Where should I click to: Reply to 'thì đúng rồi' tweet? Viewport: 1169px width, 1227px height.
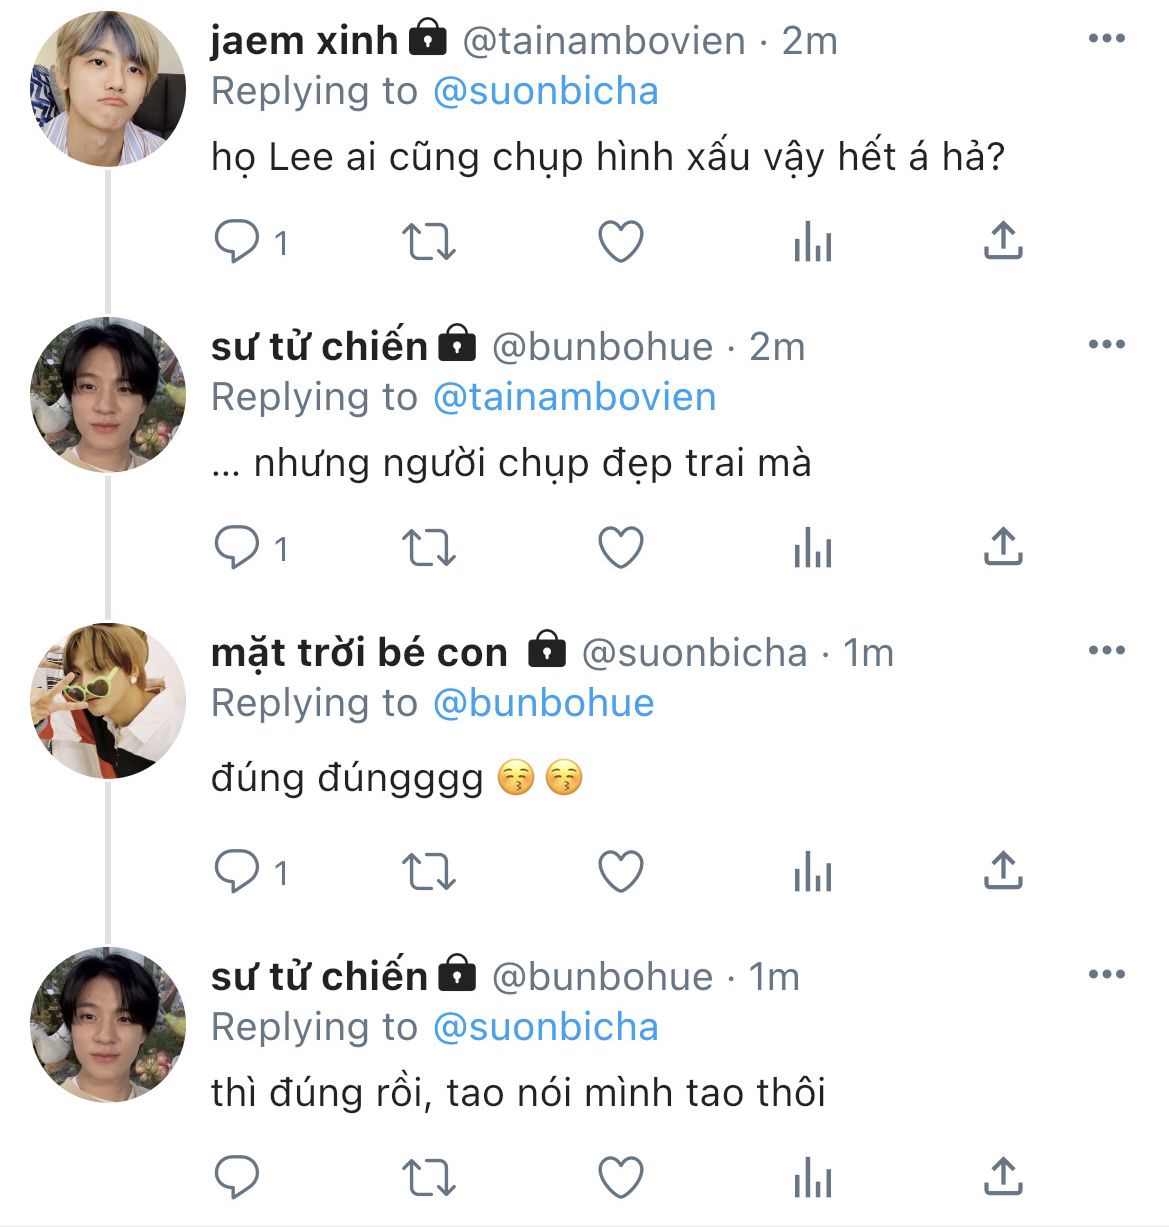coord(237,1178)
